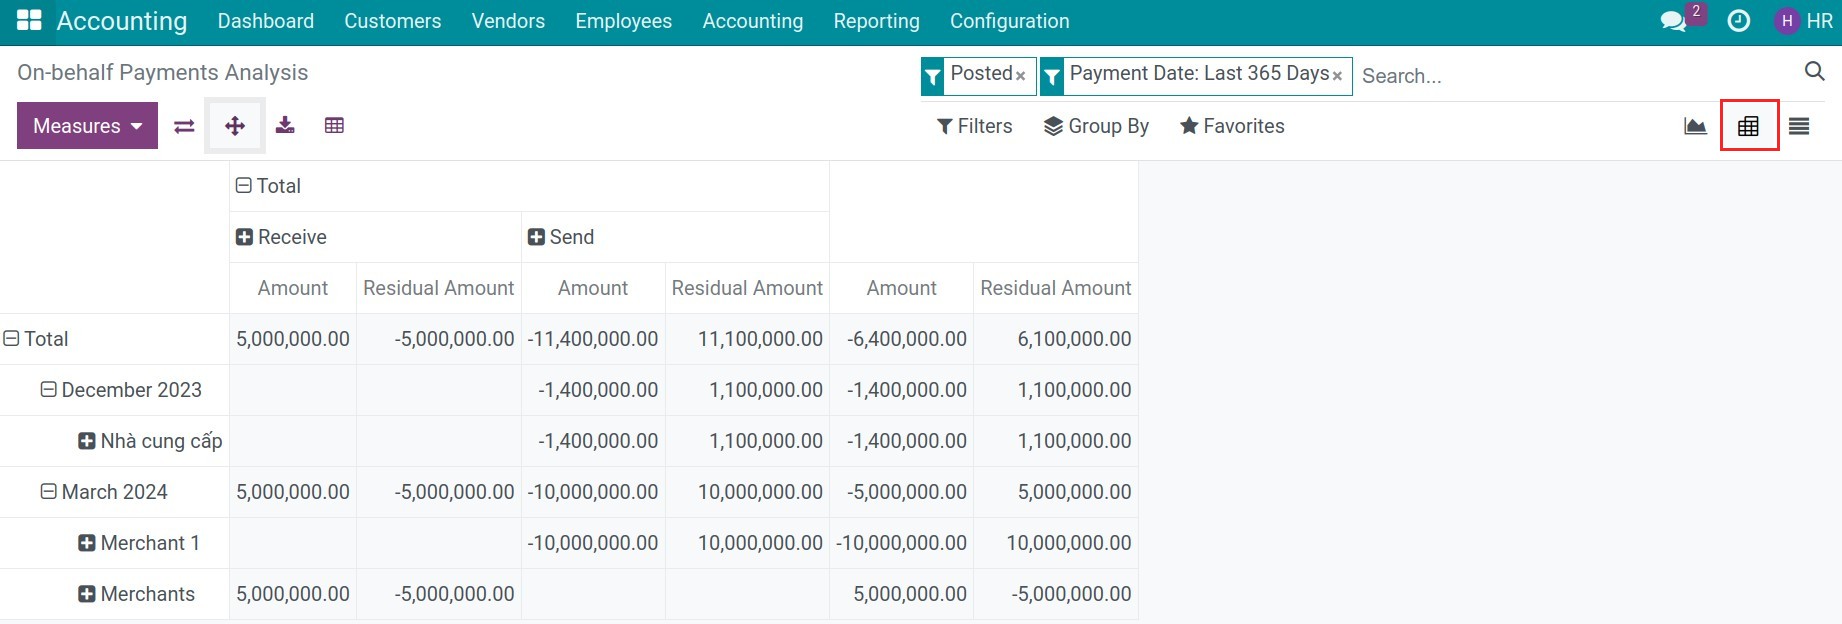Open the Favorites dropdown
1842x624 pixels.
1232,126
